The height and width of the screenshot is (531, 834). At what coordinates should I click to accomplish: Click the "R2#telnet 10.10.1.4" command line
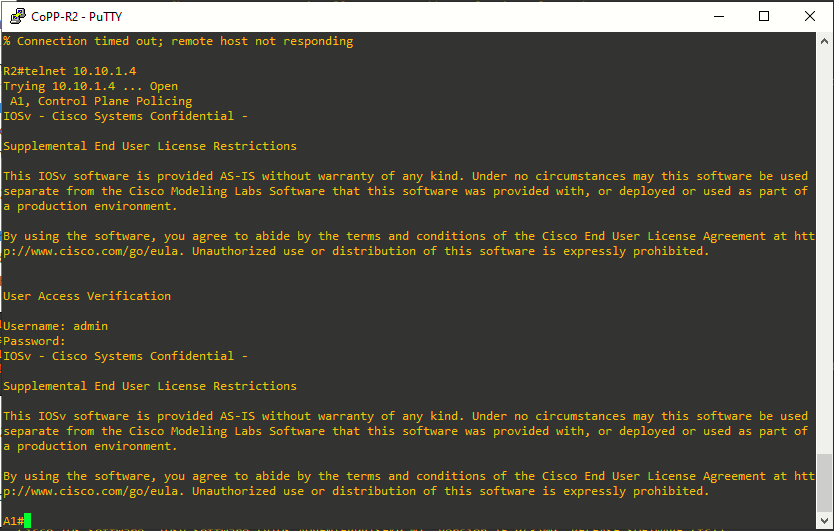click(70, 71)
